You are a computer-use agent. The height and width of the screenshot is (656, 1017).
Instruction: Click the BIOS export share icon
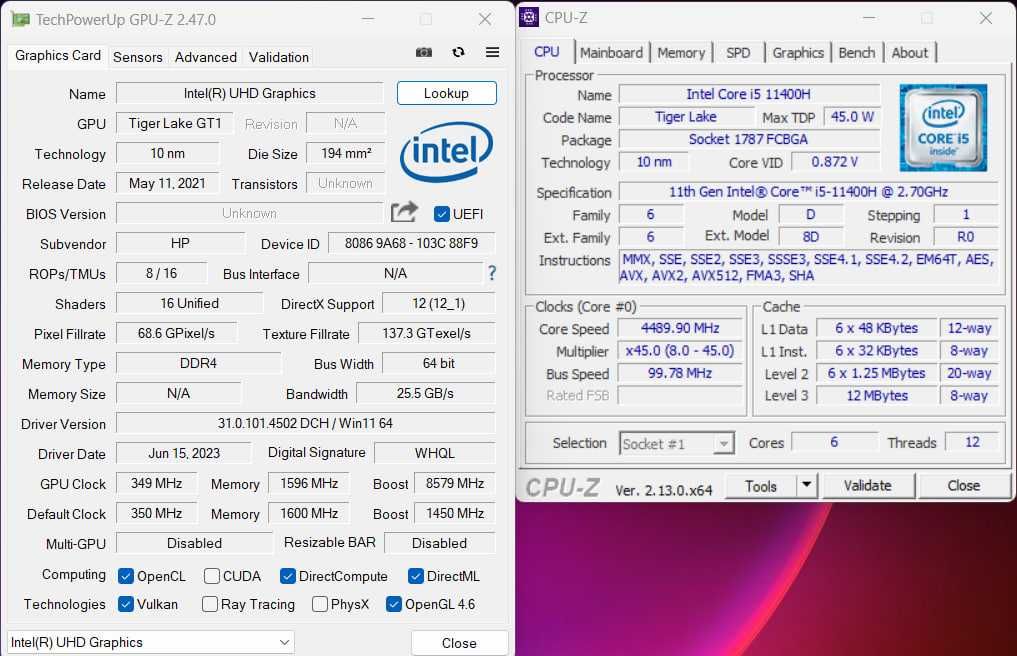pos(404,212)
